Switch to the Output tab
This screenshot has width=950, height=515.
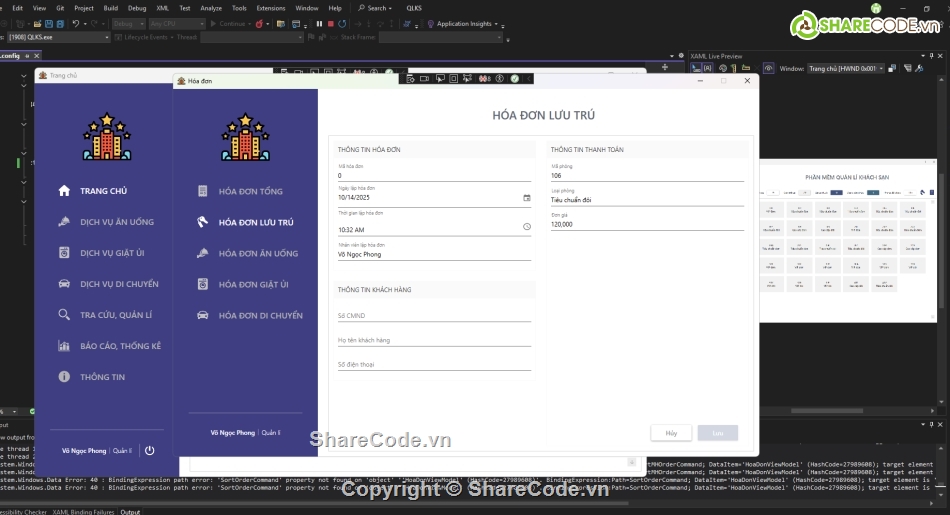point(130,511)
